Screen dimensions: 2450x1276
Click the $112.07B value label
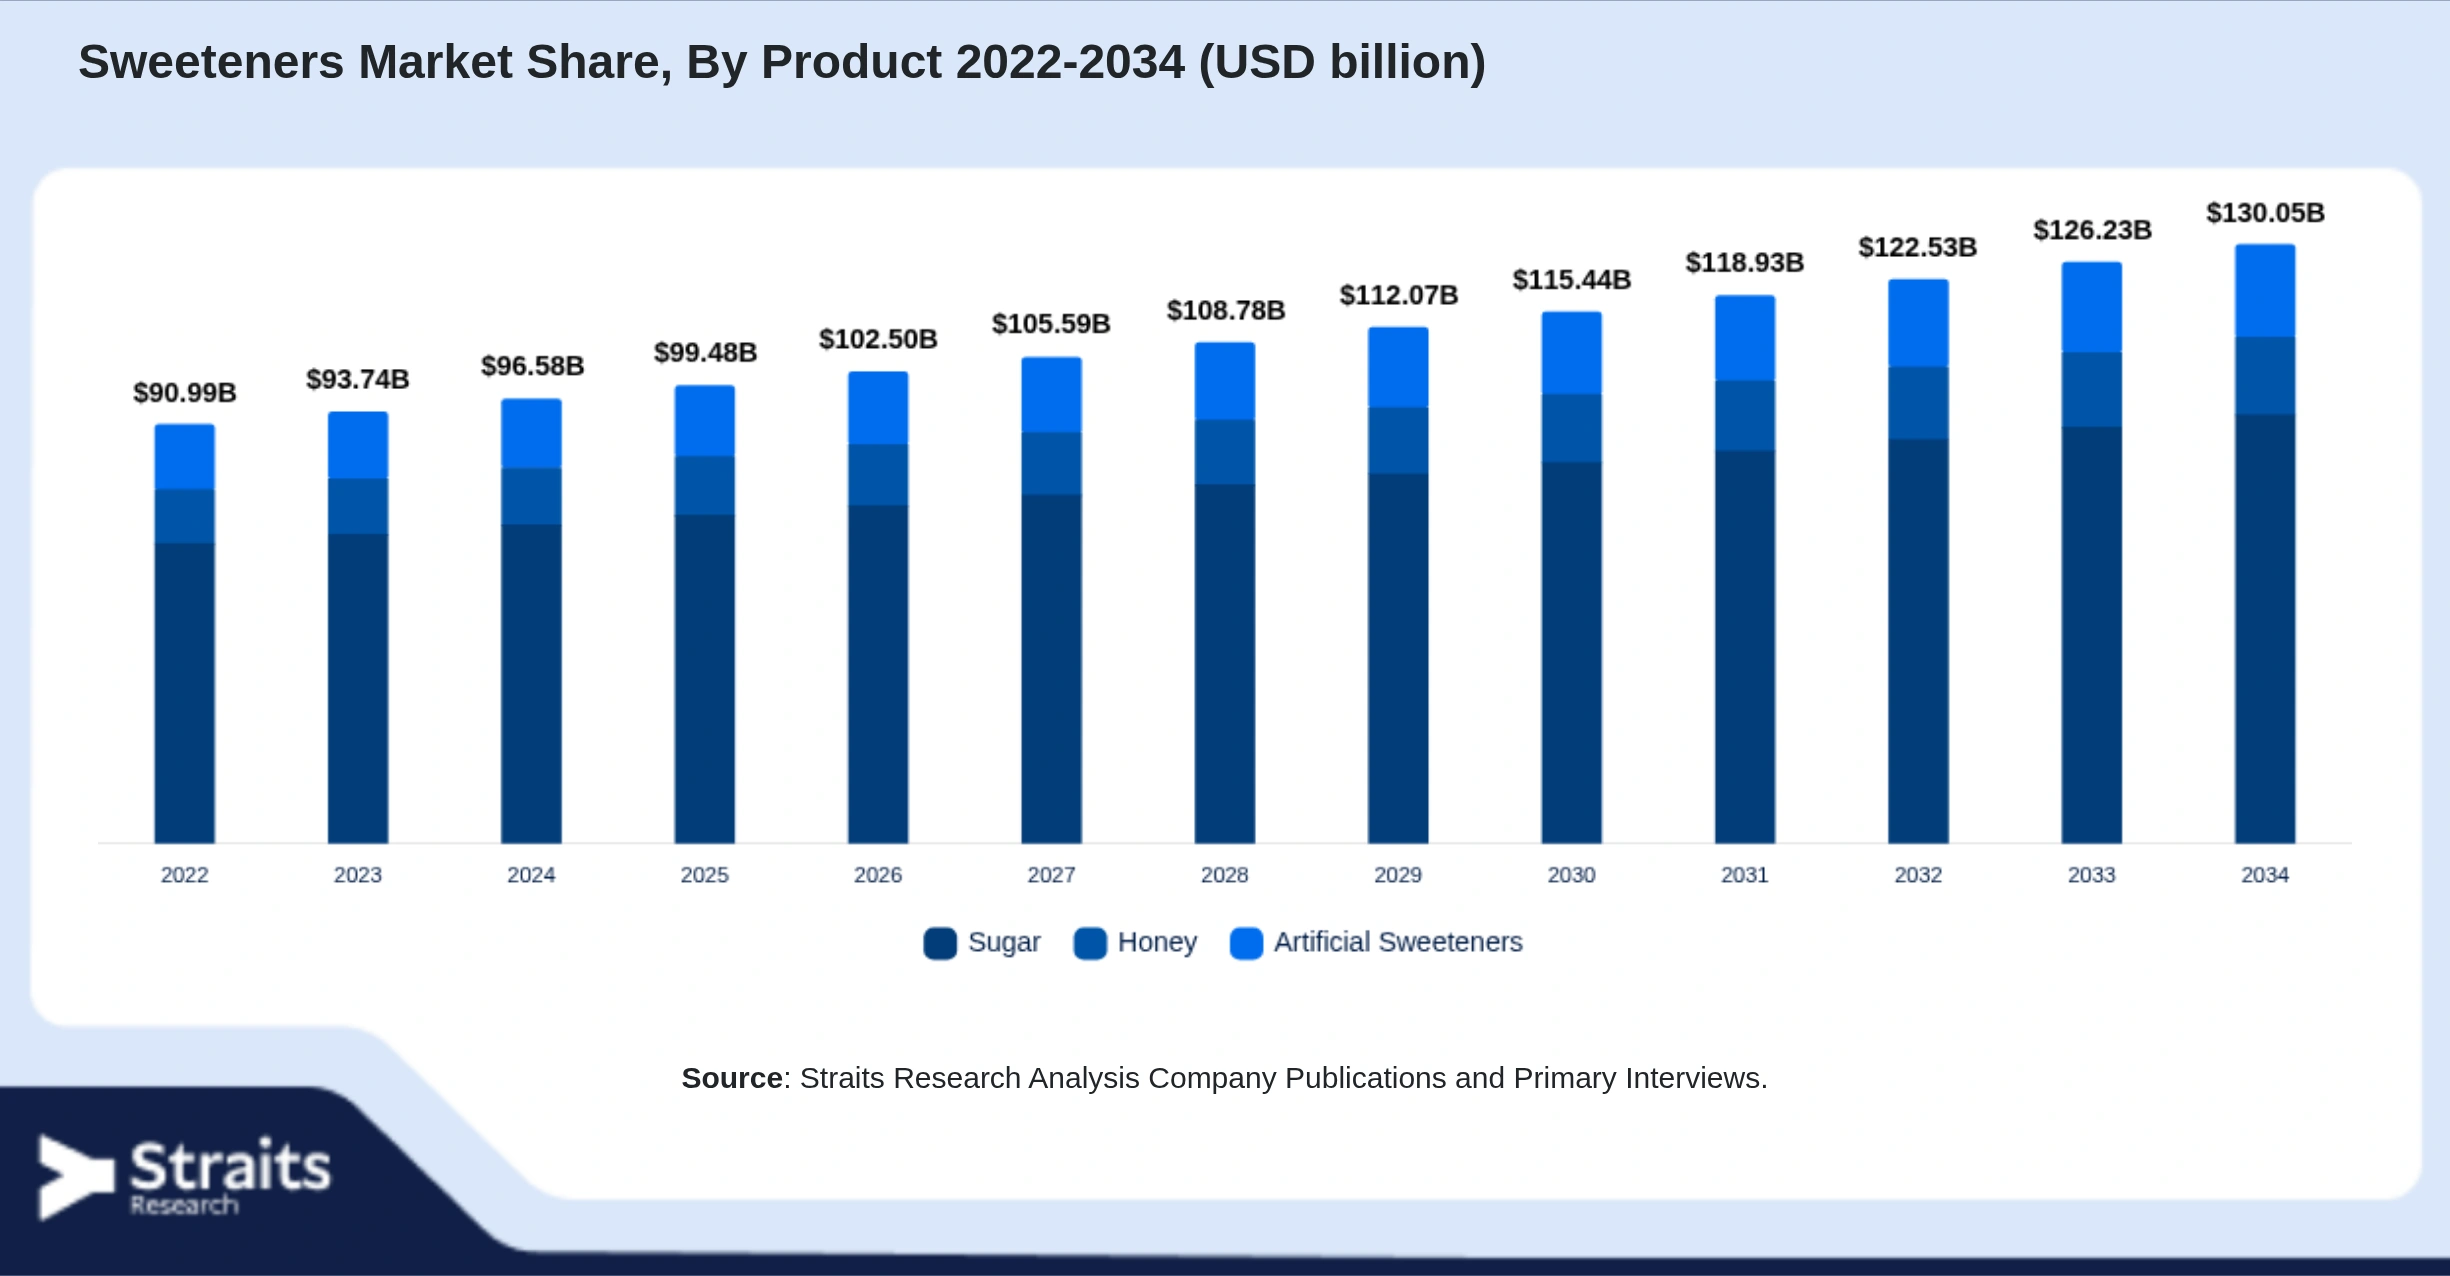(1398, 295)
